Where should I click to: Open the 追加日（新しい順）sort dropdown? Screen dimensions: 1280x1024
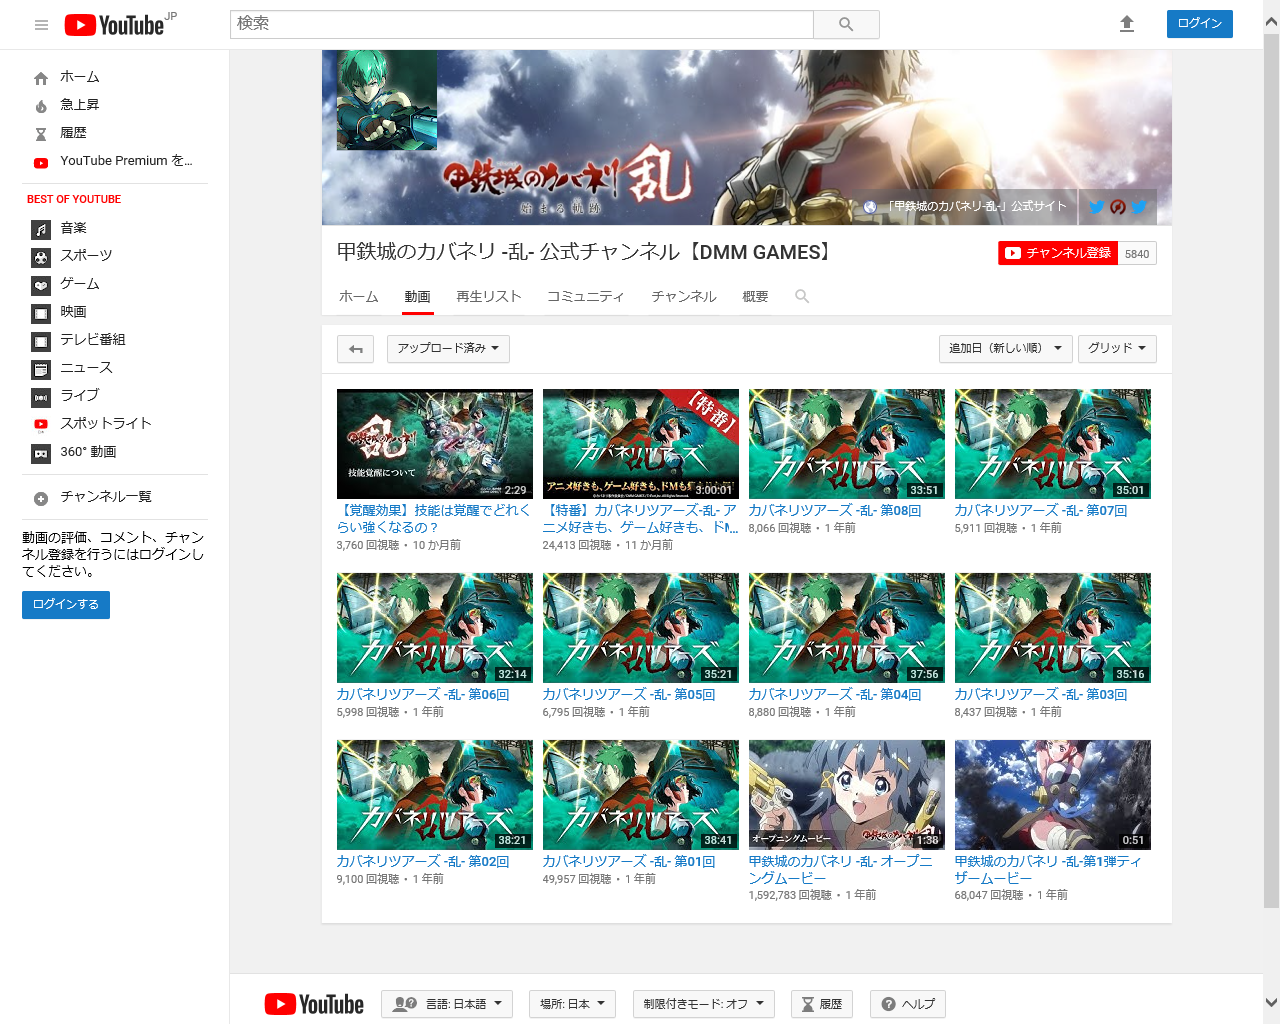[1006, 349]
